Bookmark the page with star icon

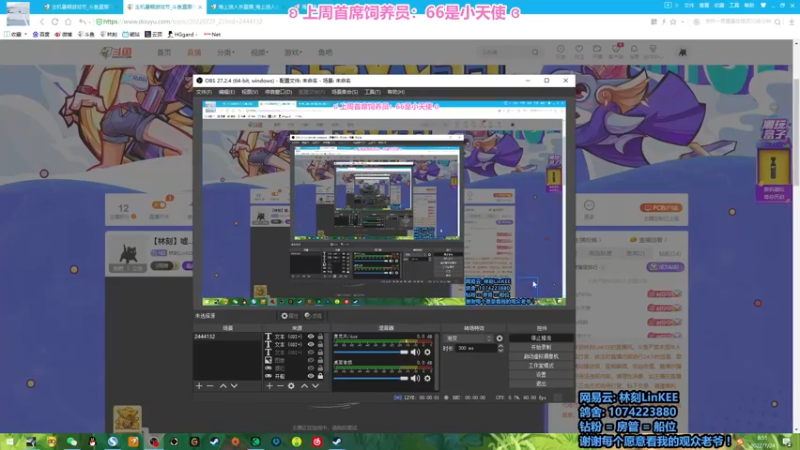pos(673,22)
